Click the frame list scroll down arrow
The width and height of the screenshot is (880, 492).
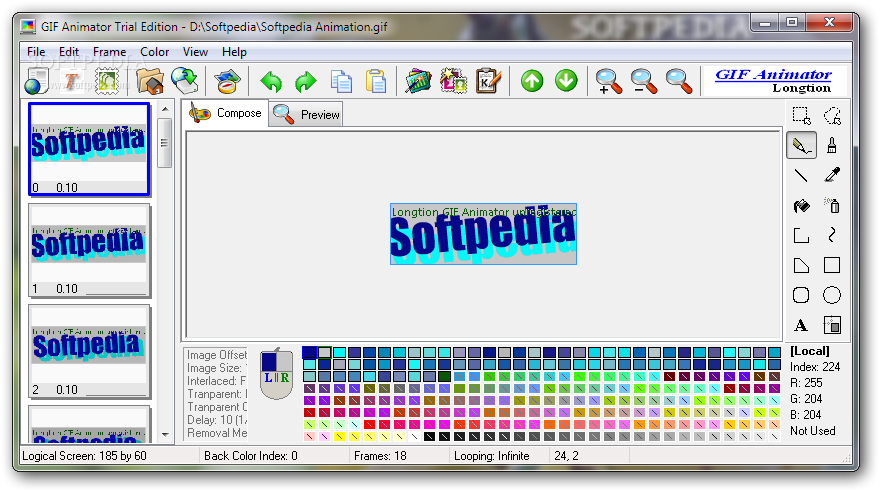165,434
